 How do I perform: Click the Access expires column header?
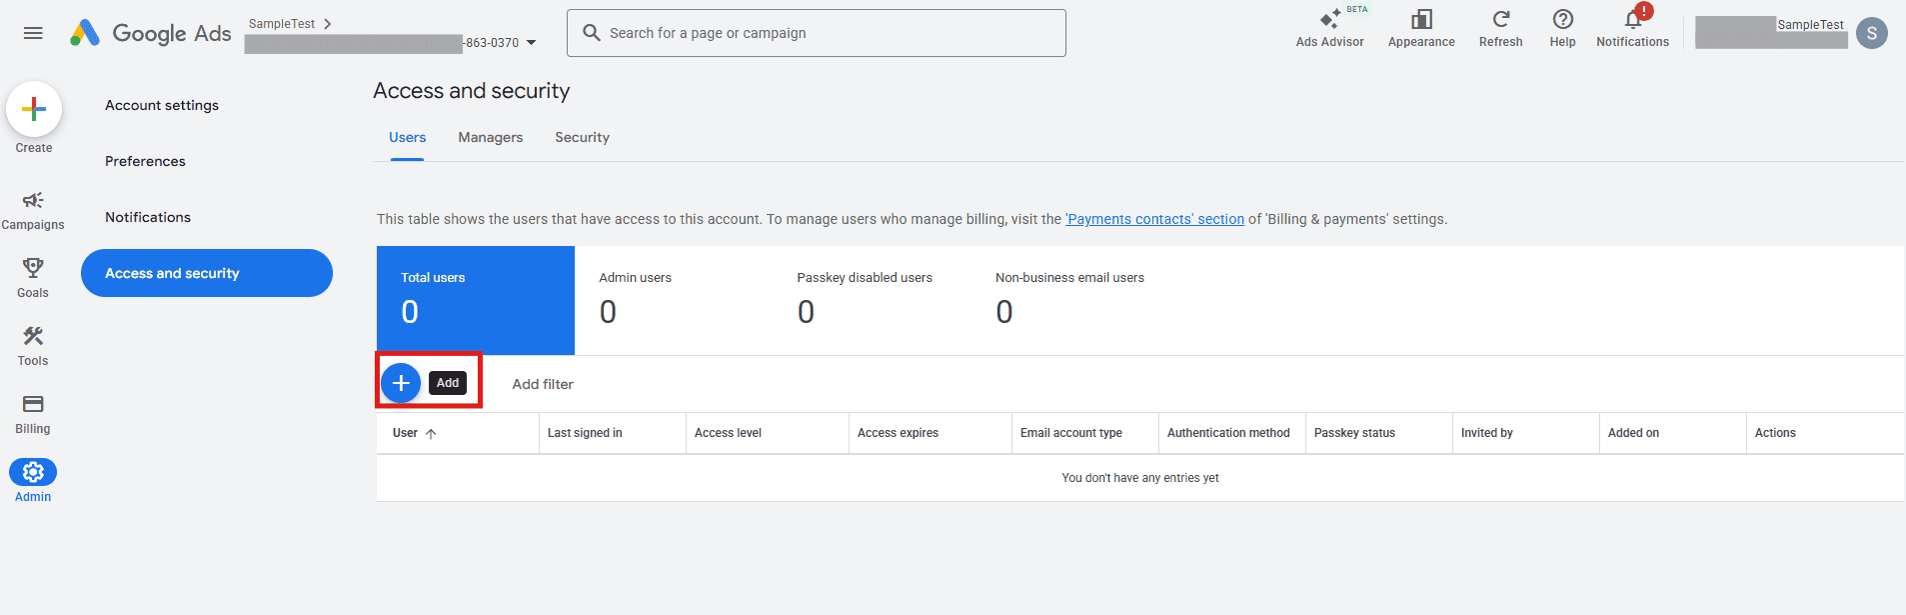point(898,433)
